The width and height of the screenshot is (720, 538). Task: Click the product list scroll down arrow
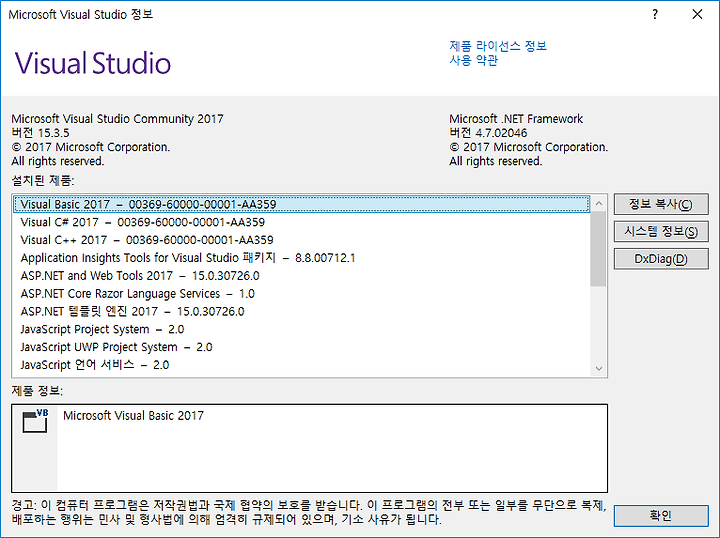598,369
